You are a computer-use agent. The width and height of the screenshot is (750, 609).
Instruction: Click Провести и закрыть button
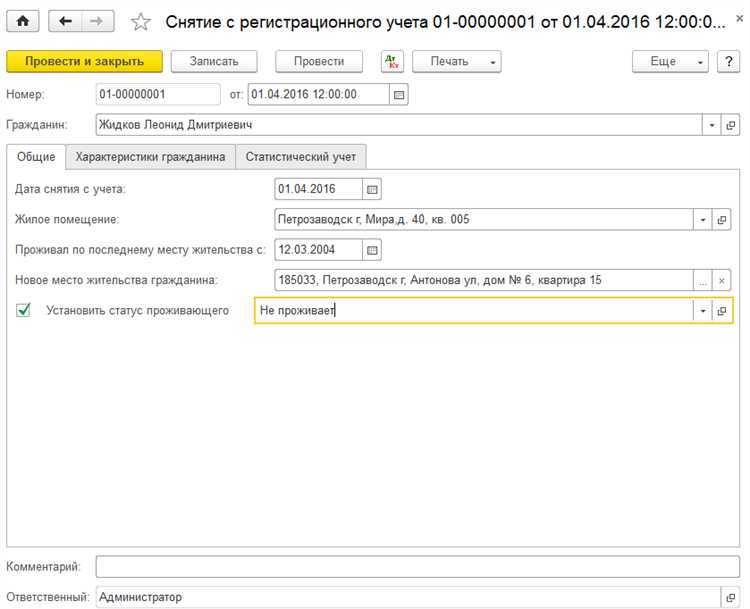click(x=85, y=62)
